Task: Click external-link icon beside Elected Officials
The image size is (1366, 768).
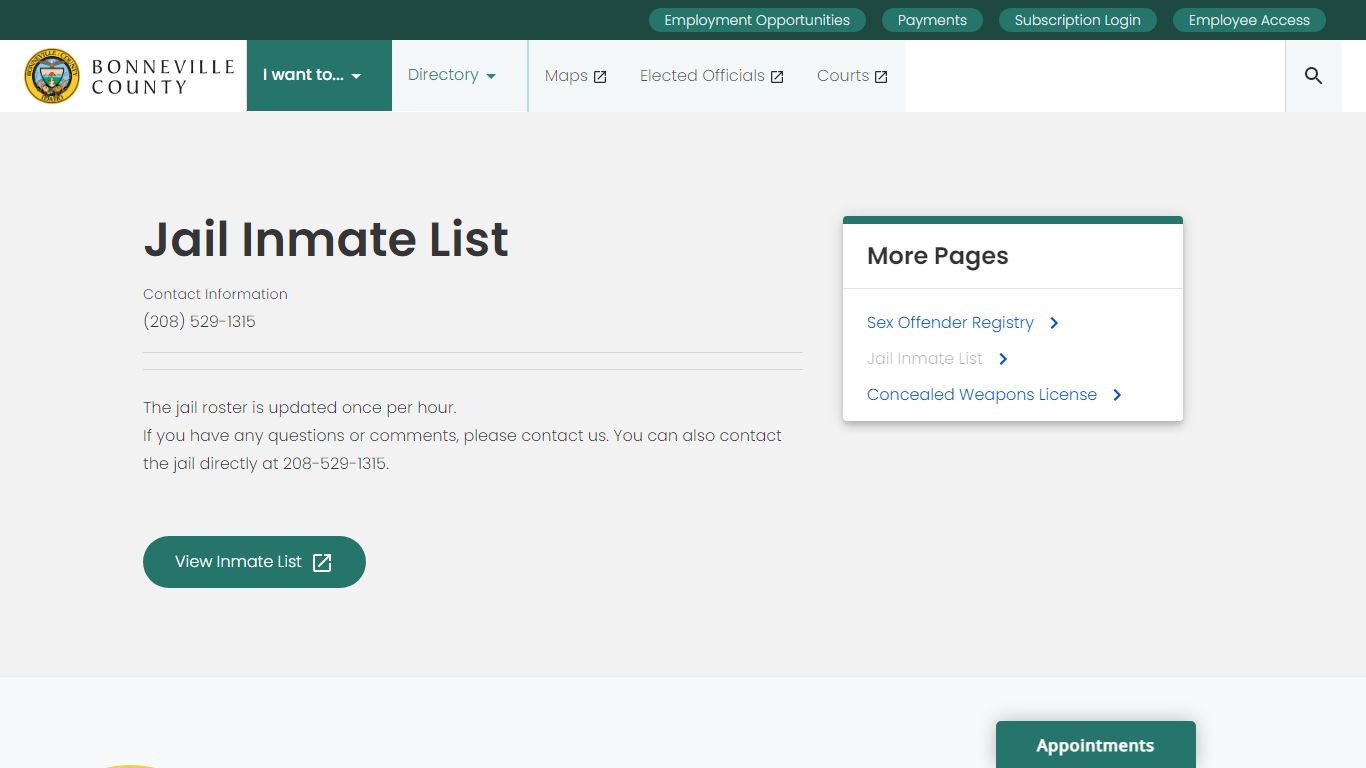Action: [777, 77]
